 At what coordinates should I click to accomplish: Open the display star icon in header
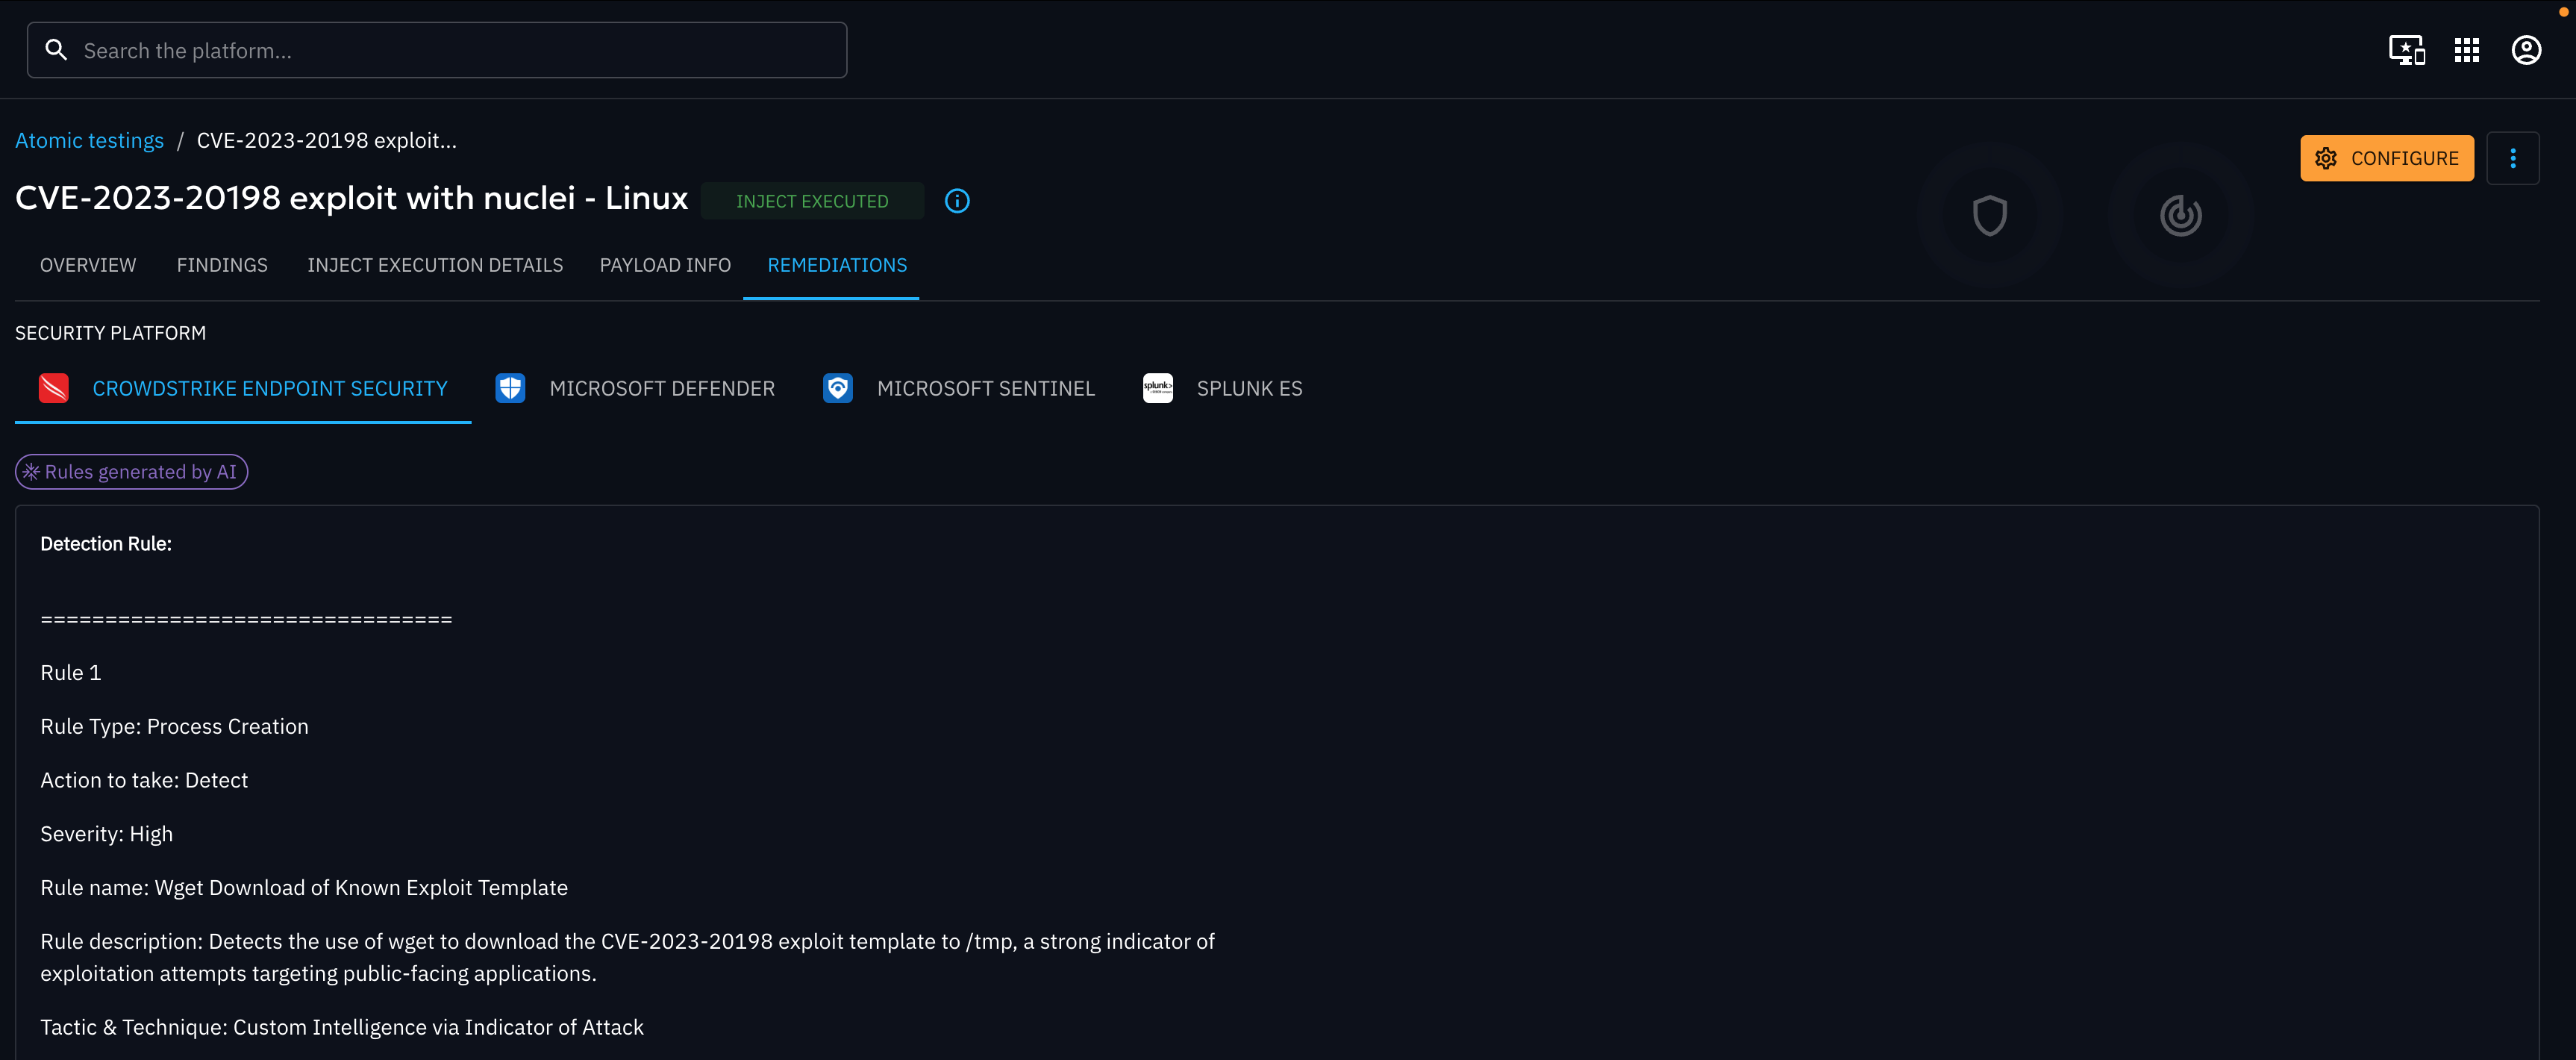[x=2406, y=50]
